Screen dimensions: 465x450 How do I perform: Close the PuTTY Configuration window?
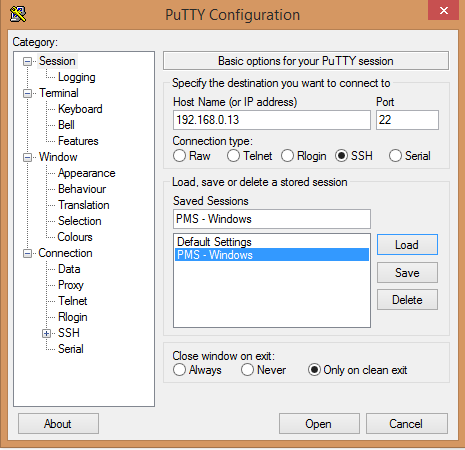(x=444, y=10)
